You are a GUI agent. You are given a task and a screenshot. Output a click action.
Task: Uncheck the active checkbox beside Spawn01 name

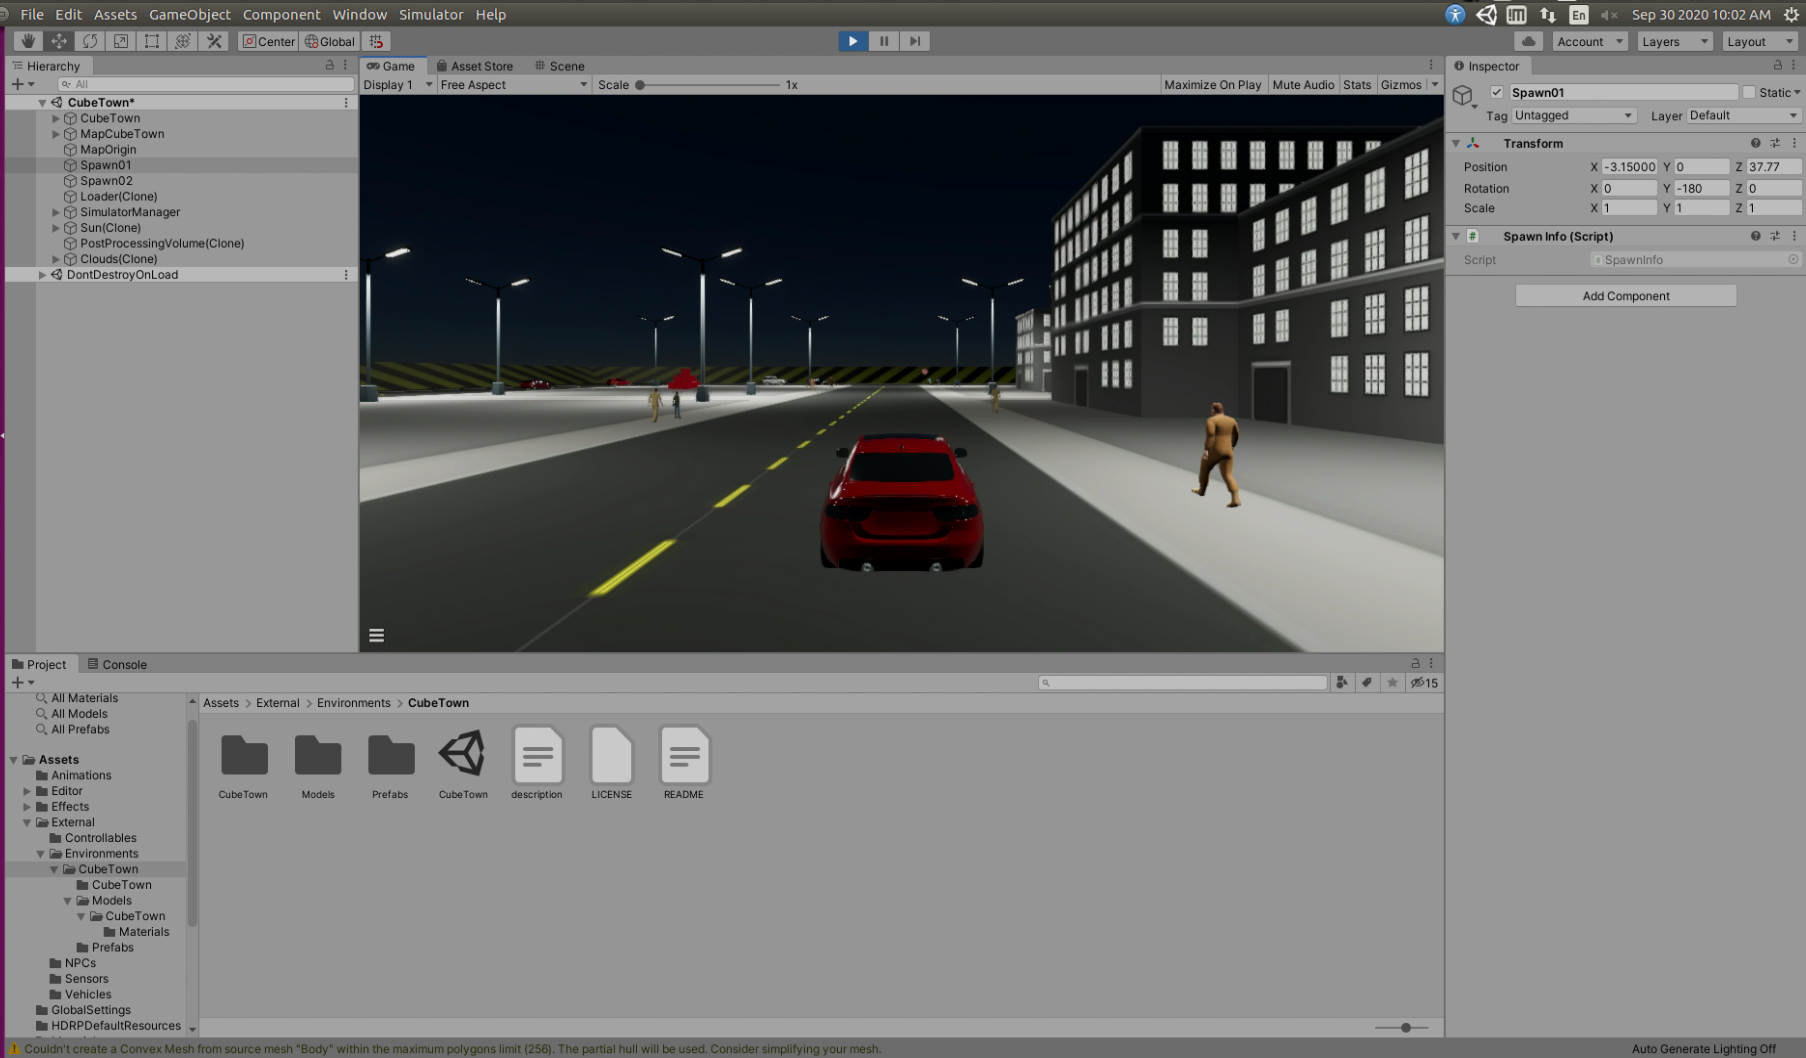pos(1497,92)
